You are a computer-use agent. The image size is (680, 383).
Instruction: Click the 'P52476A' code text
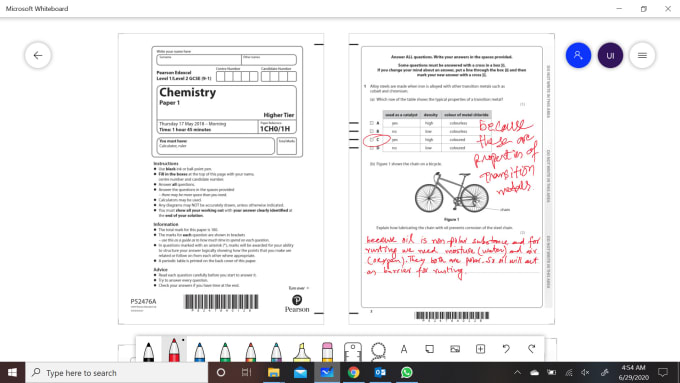143,301
